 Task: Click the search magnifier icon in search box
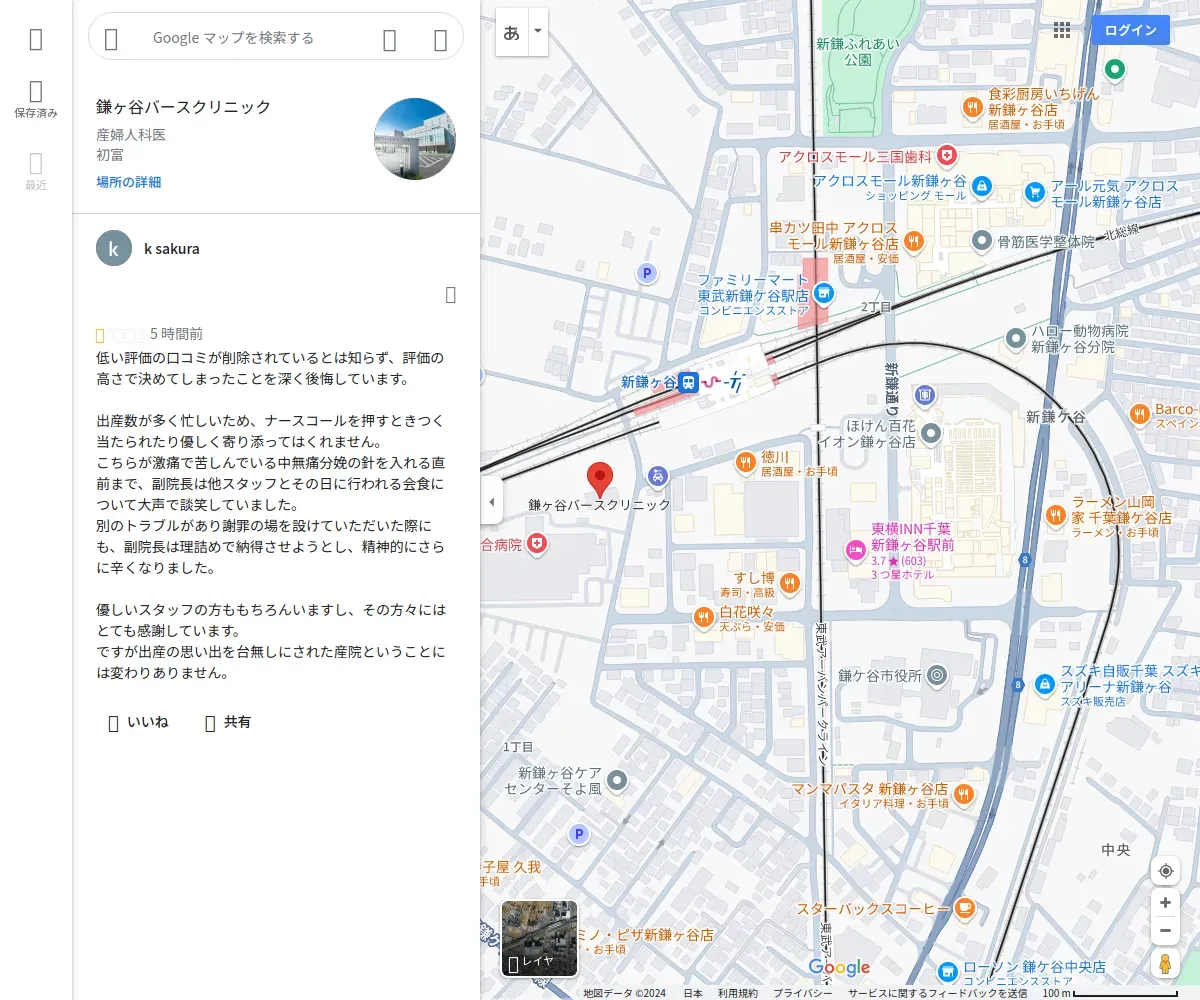(390, 39)
